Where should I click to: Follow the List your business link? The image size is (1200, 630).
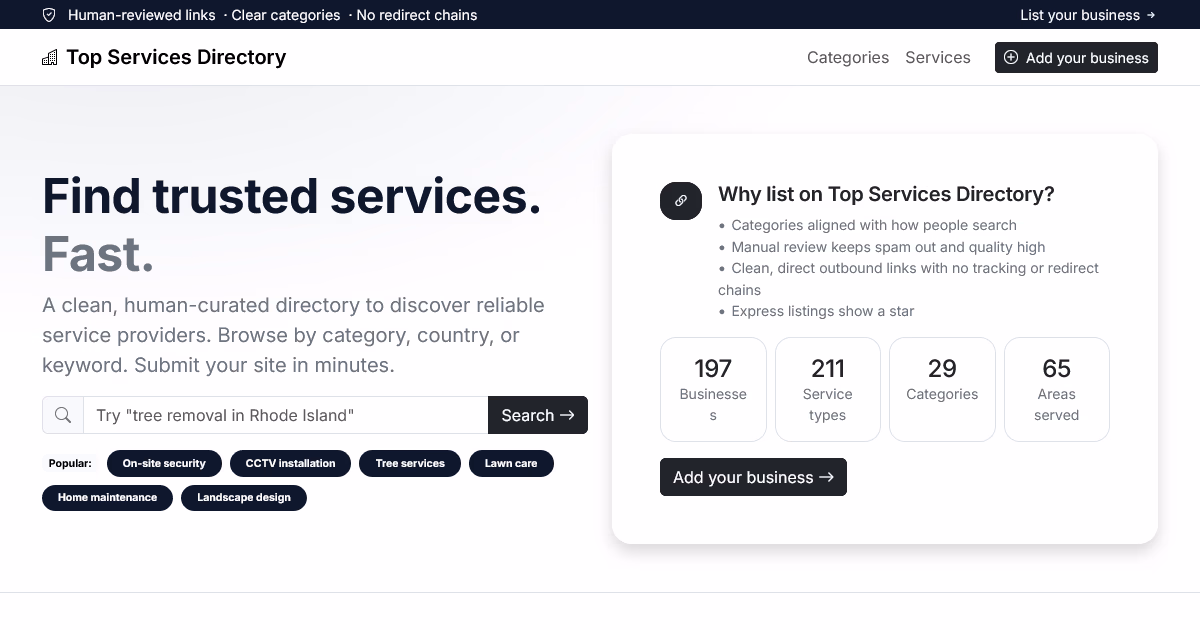coord(1087,15)
